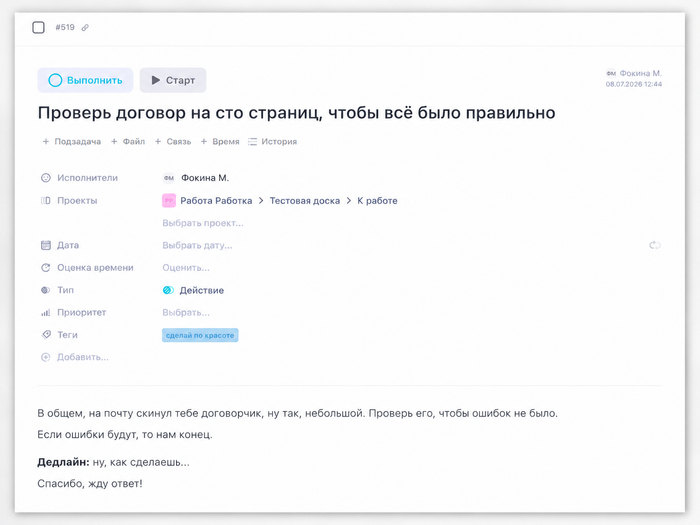The height and width of the screenshot is (525, 700).
Task: Open Тестовая доска breadcrumb
Action: [305, 201]
